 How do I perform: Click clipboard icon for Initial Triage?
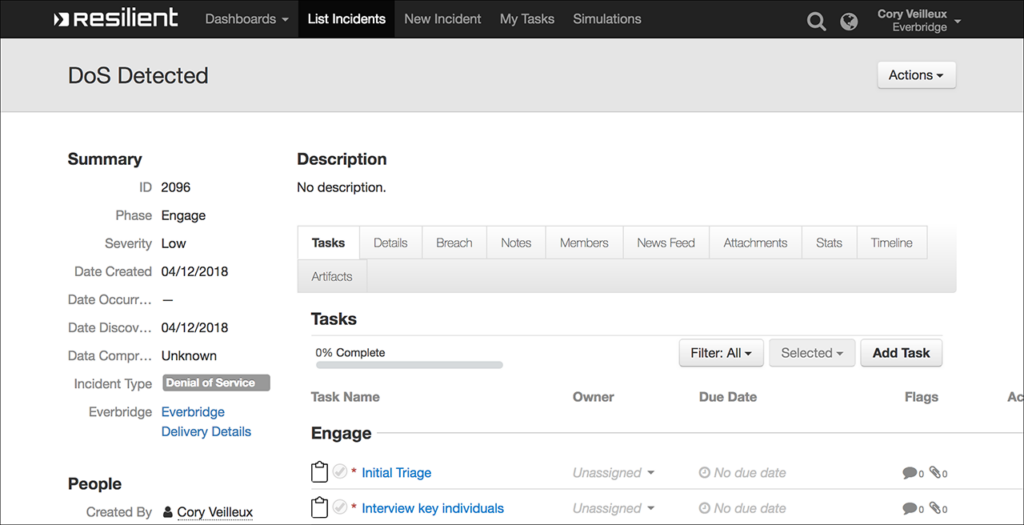click(x=319, y=472)
